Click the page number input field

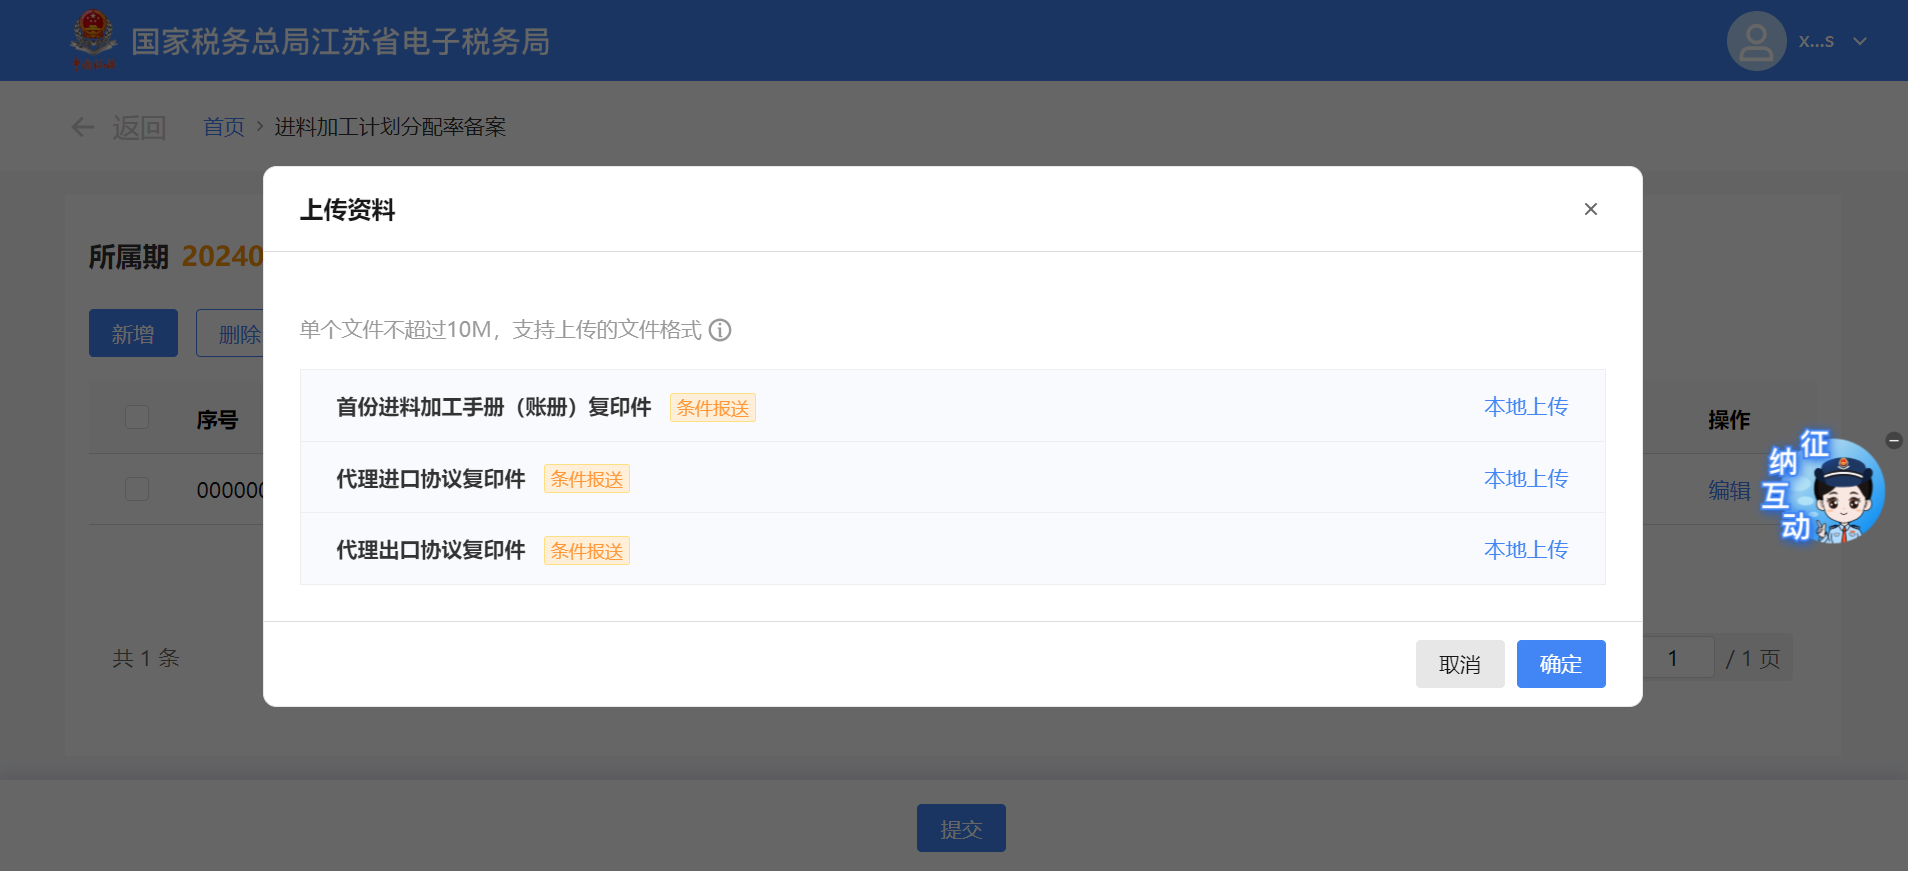point(1677,658)
